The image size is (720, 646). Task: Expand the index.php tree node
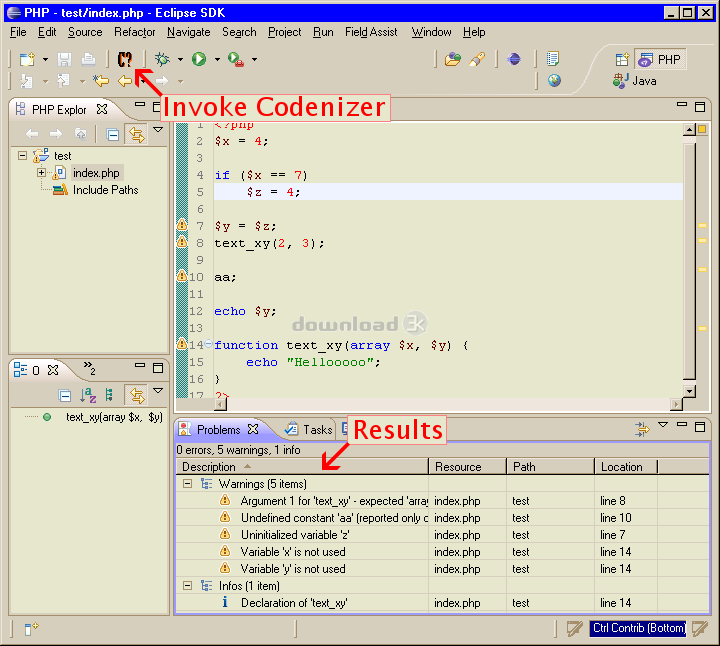point(41,173)
